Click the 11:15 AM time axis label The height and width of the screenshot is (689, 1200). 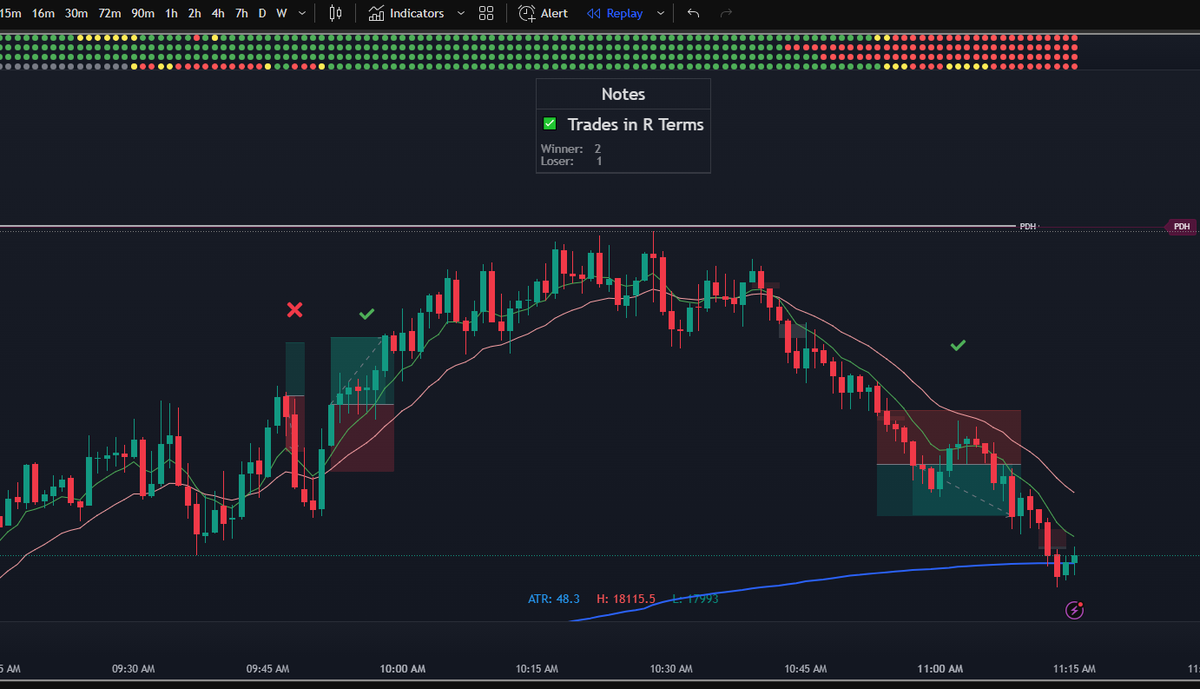pyautogui.click(x=1074, y=668)
